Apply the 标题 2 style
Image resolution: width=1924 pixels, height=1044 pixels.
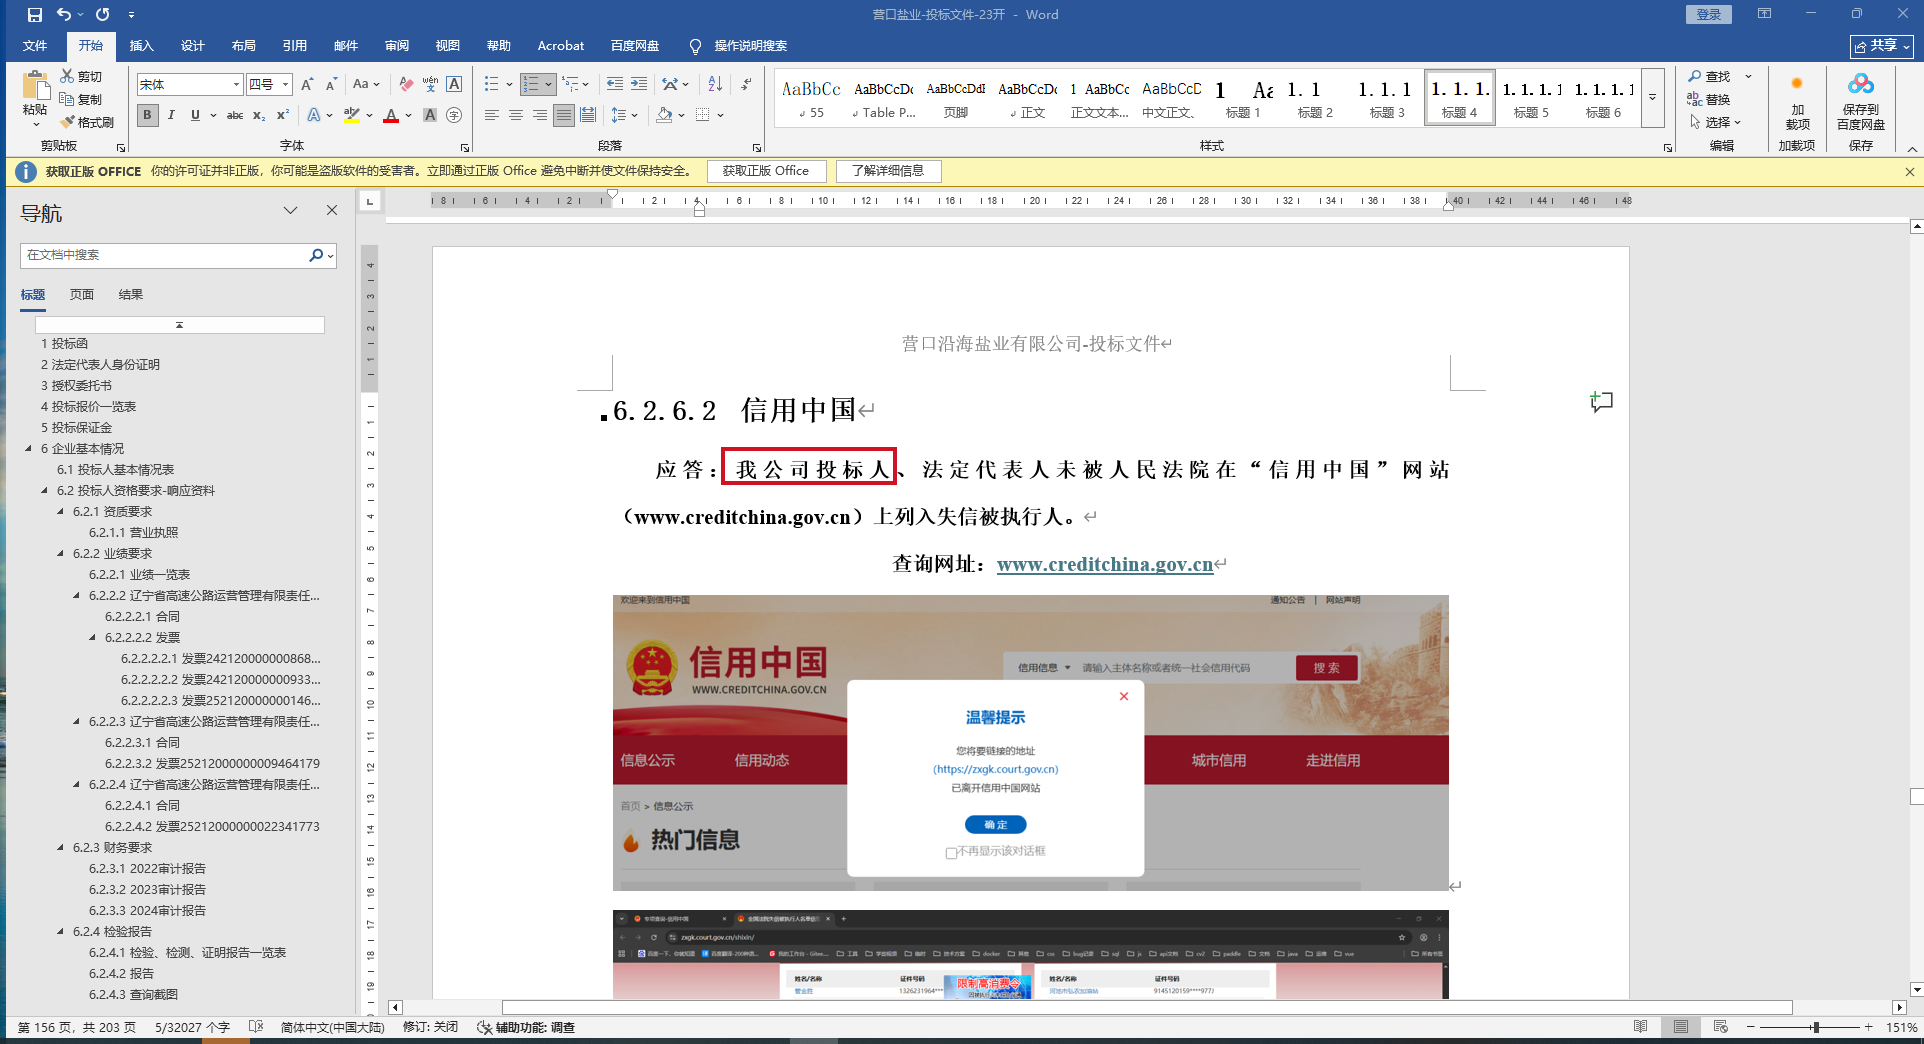pyautogui.click(x=1316, y=97)
